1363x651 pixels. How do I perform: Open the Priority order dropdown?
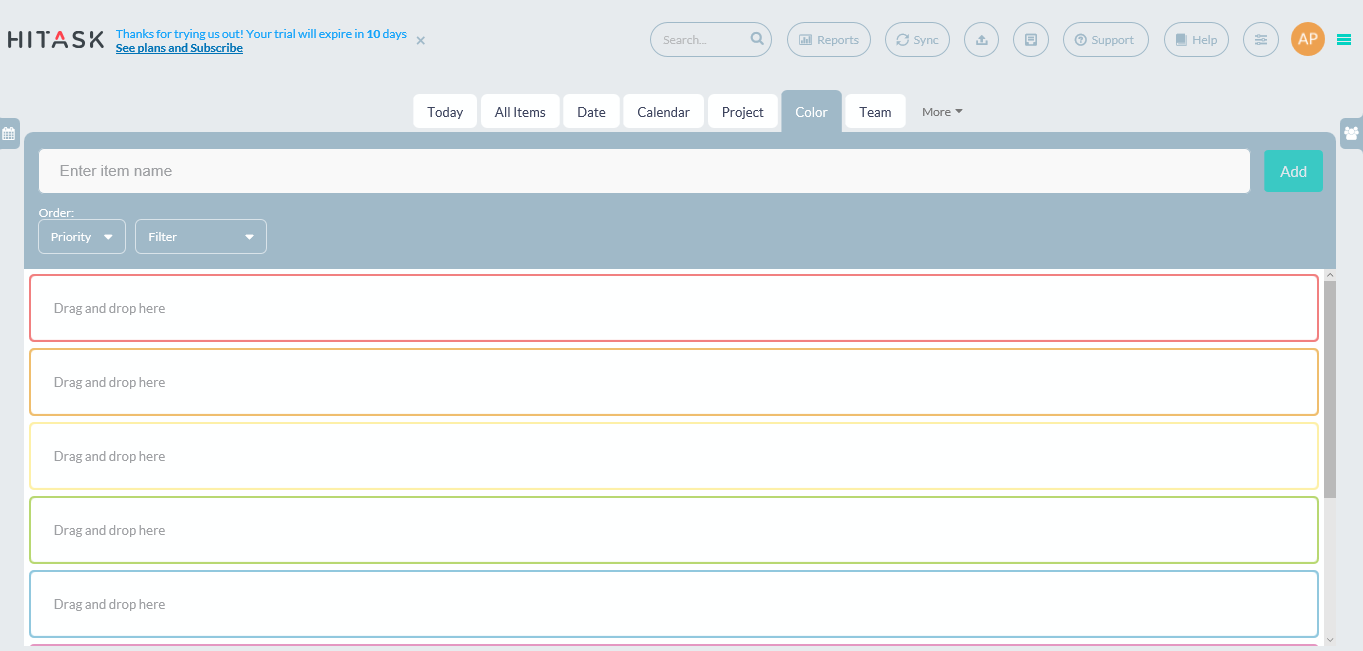(x=82, y=237)
